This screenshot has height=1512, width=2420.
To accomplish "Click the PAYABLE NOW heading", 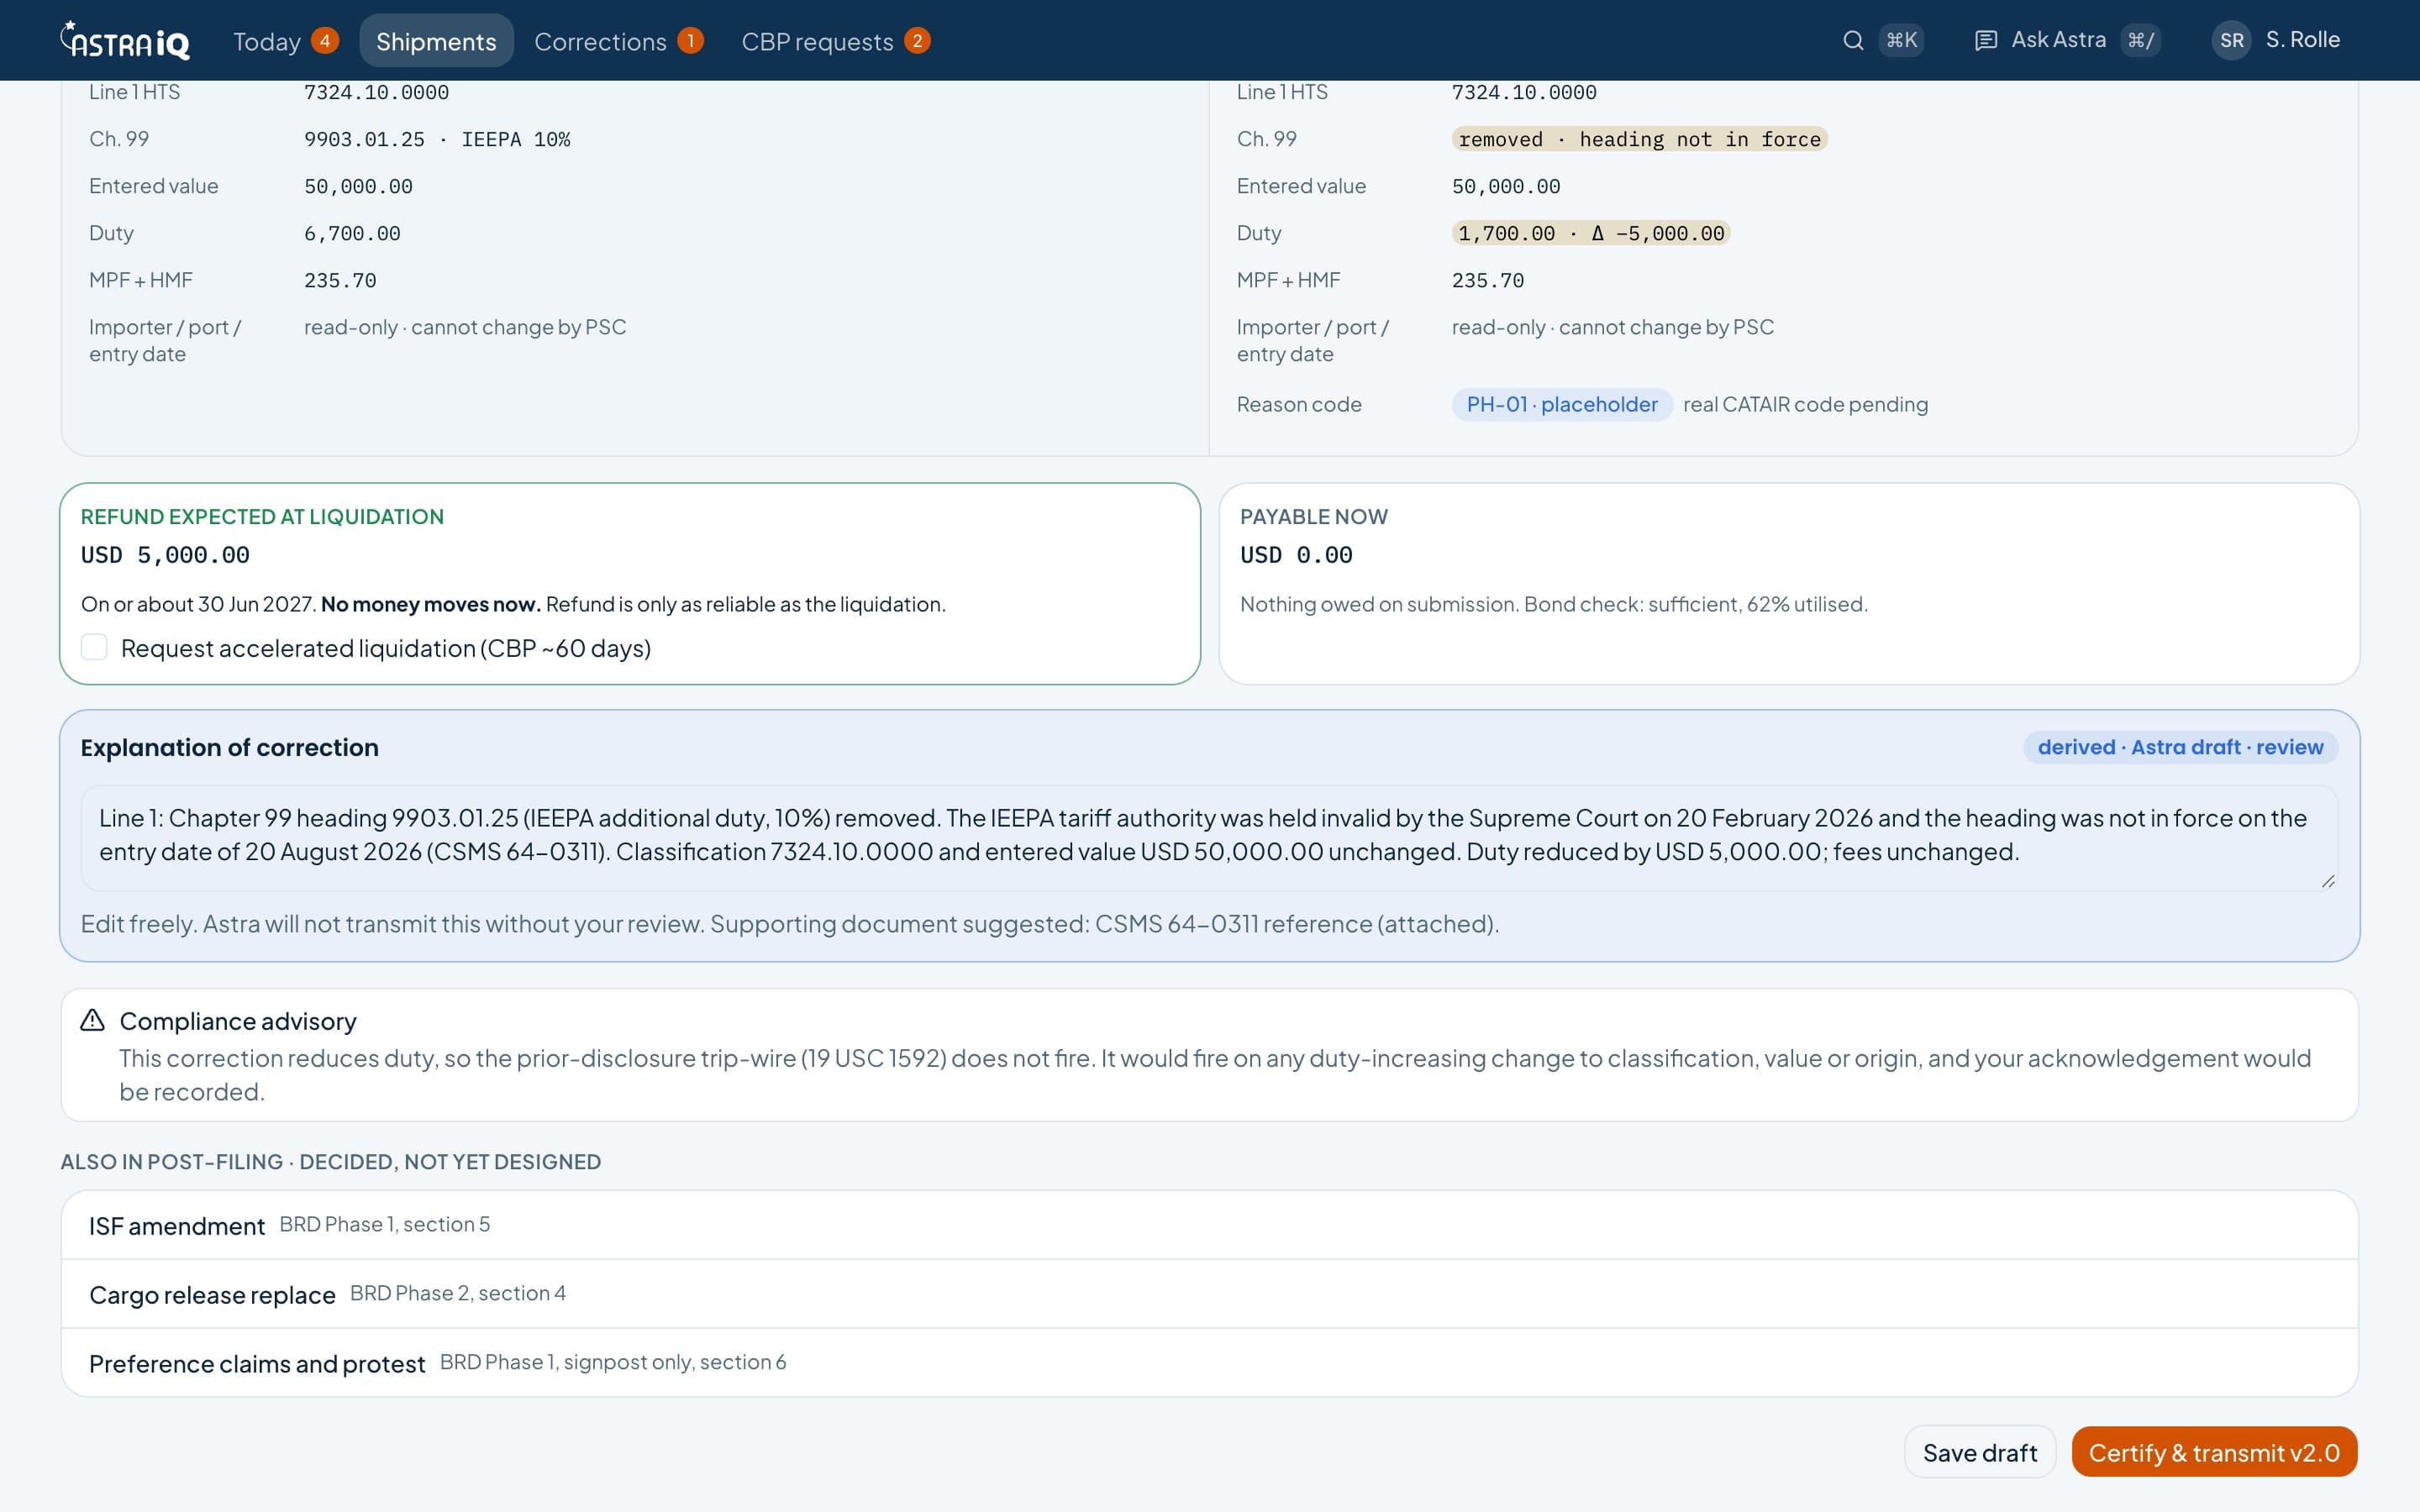I will (1313, 516).
